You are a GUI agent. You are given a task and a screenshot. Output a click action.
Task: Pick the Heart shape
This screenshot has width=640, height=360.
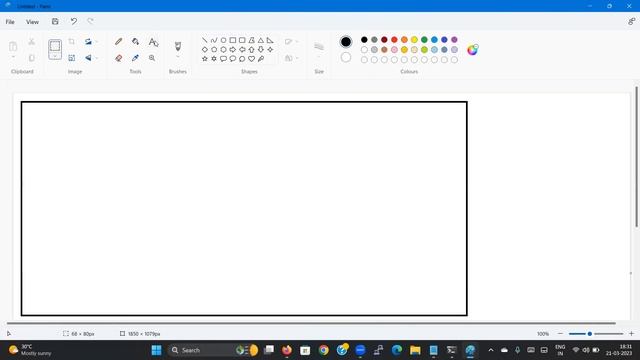251,59
